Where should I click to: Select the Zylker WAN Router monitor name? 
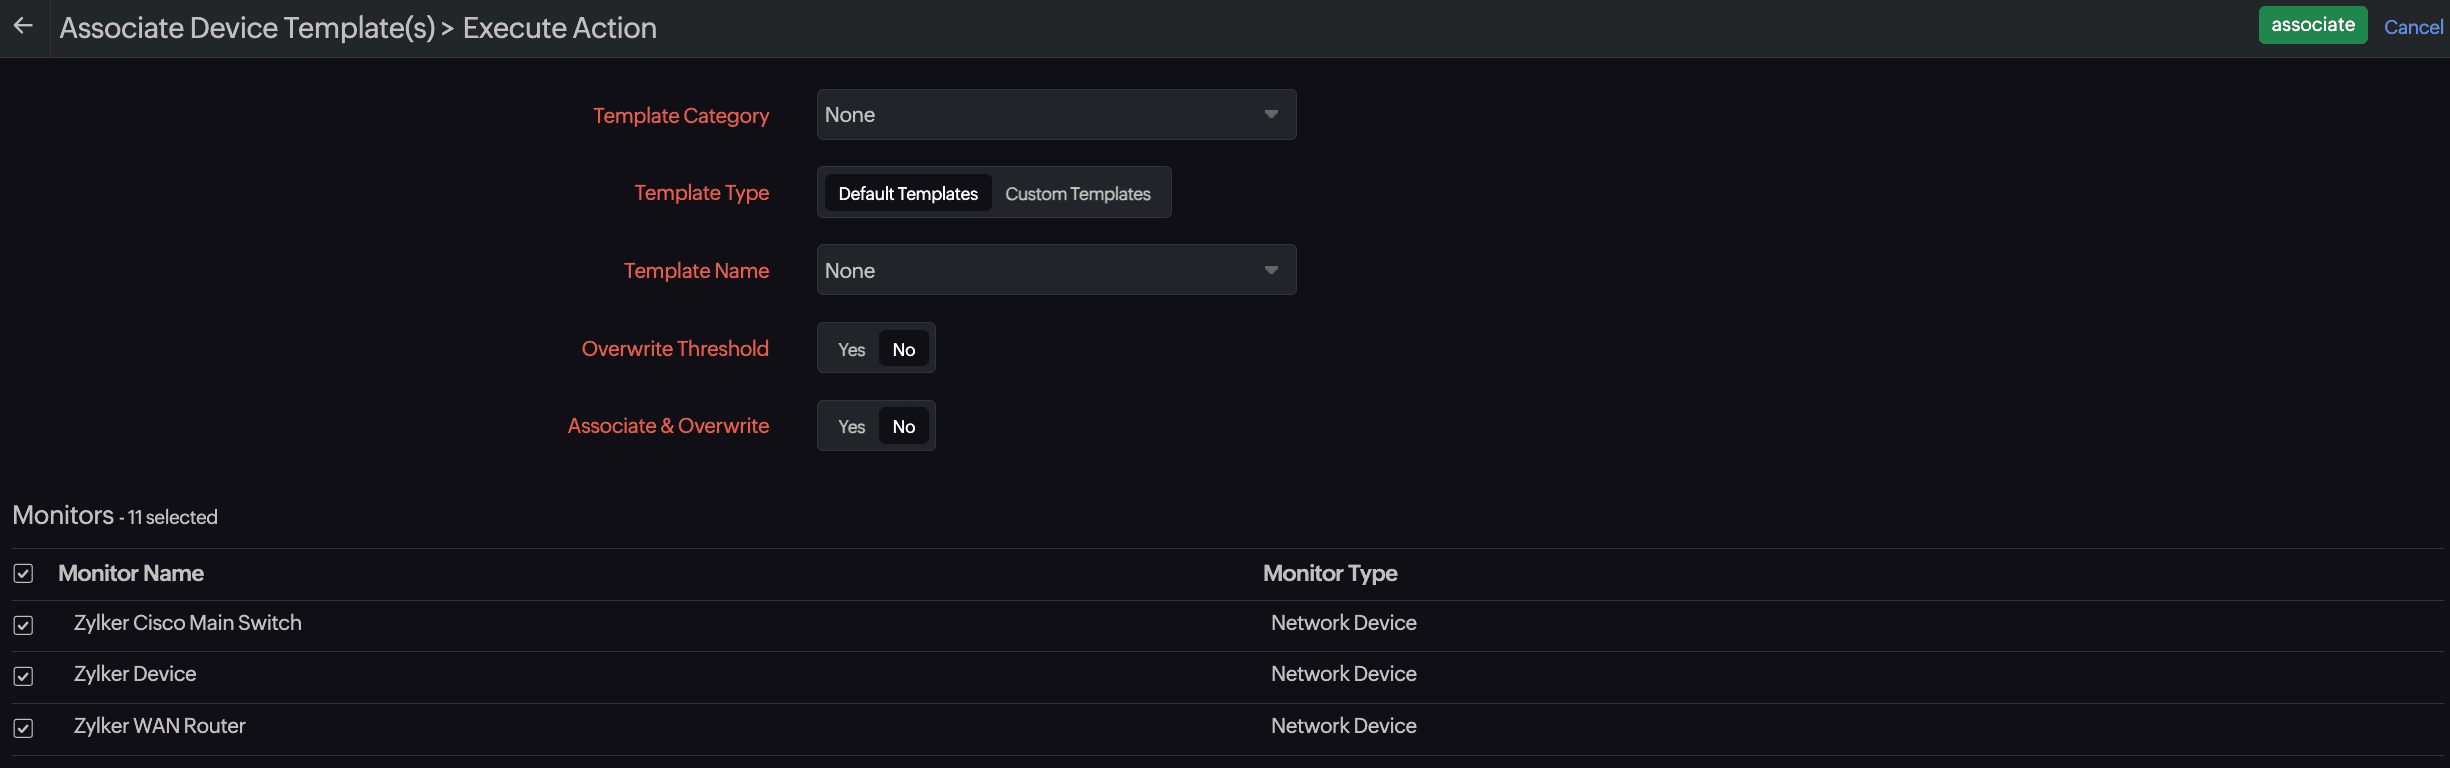pyautogui.click(x=160, y=726)
